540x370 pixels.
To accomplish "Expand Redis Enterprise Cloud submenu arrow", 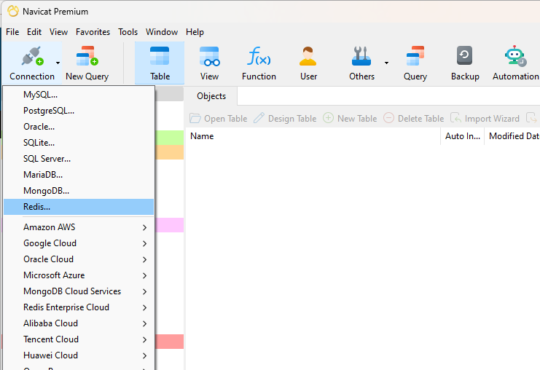I will (x=145, y=308).
